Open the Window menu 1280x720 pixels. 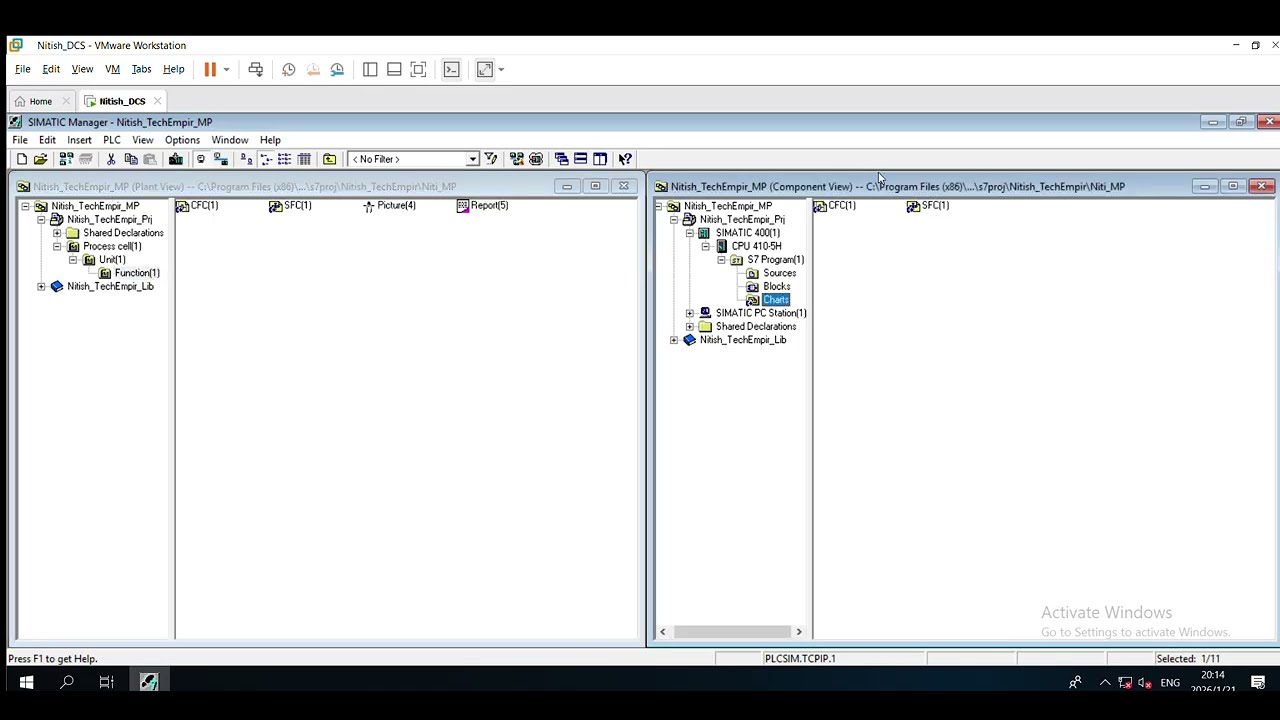(x=229, y=140)
